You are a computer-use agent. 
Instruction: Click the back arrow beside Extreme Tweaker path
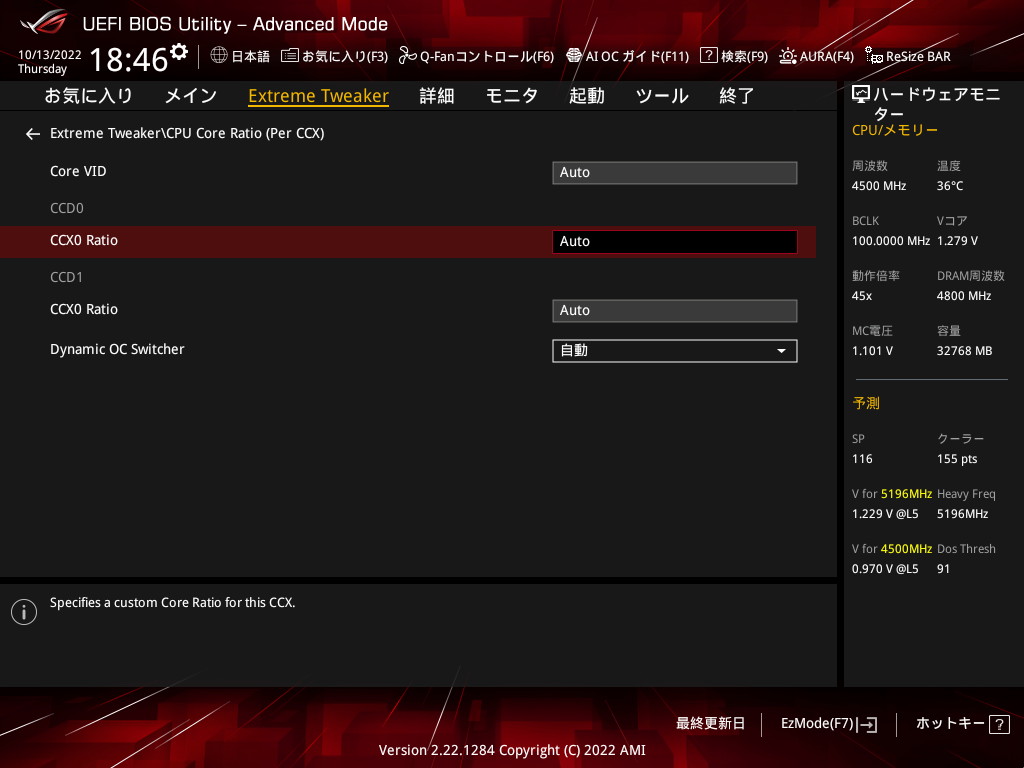[33, 134]
